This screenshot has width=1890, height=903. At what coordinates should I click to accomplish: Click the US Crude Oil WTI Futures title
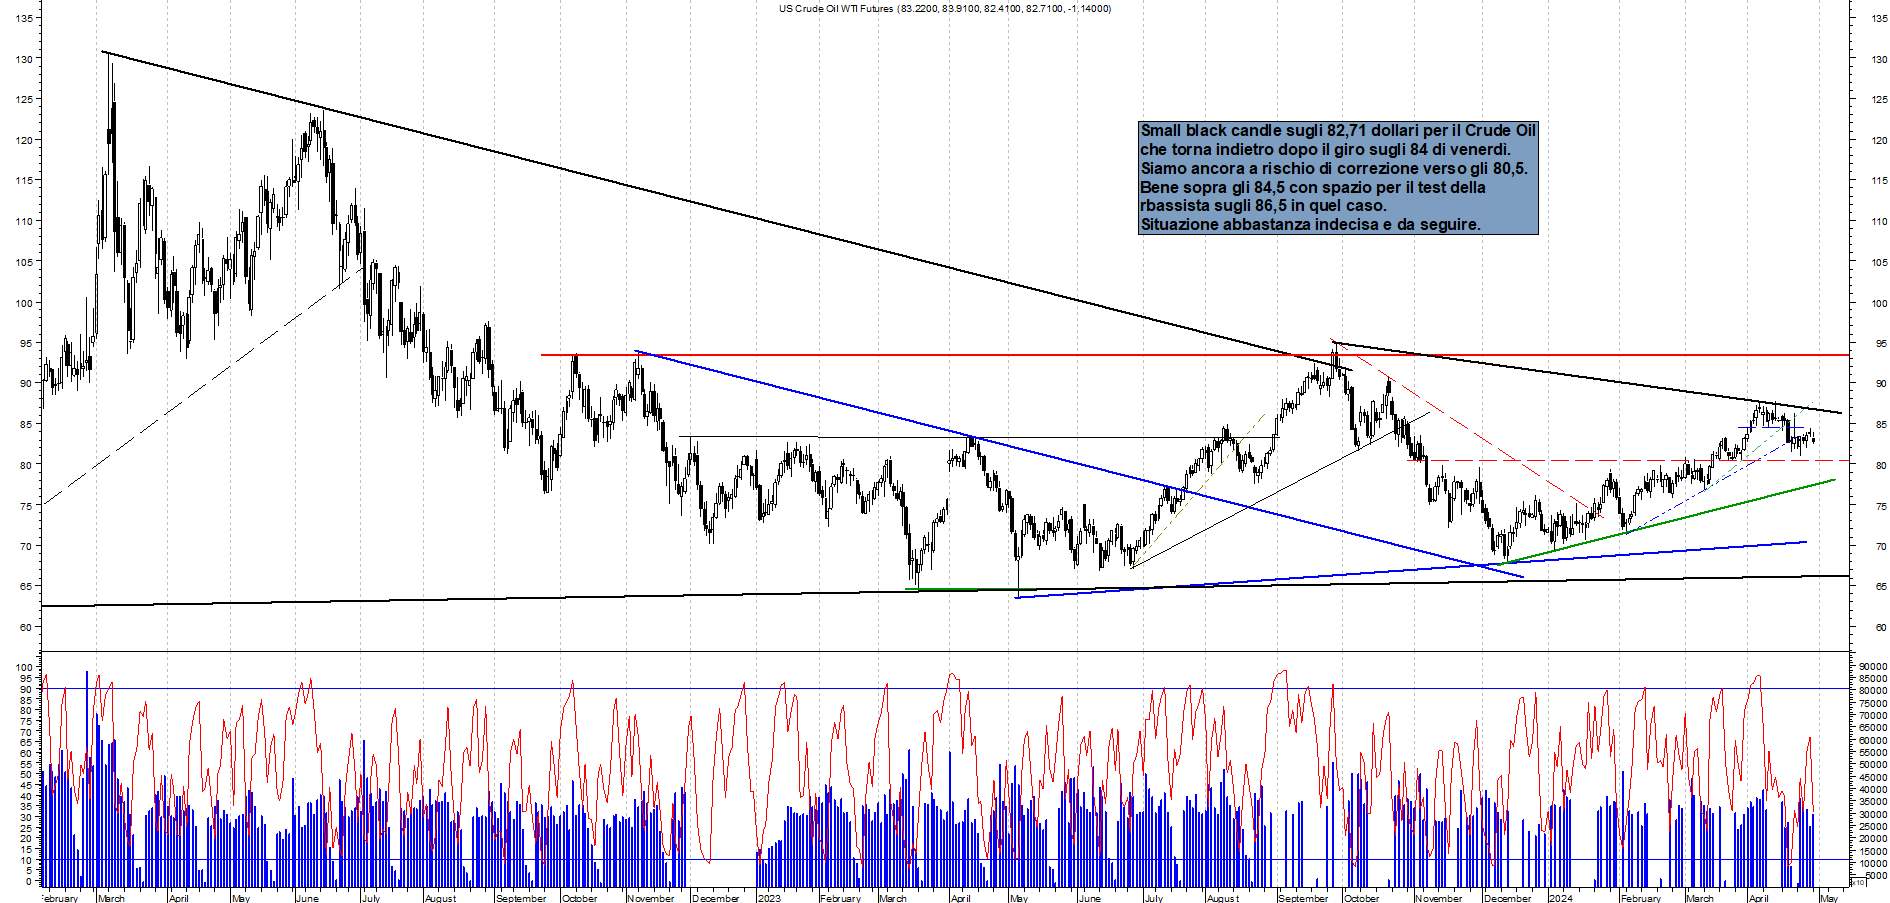945,9
